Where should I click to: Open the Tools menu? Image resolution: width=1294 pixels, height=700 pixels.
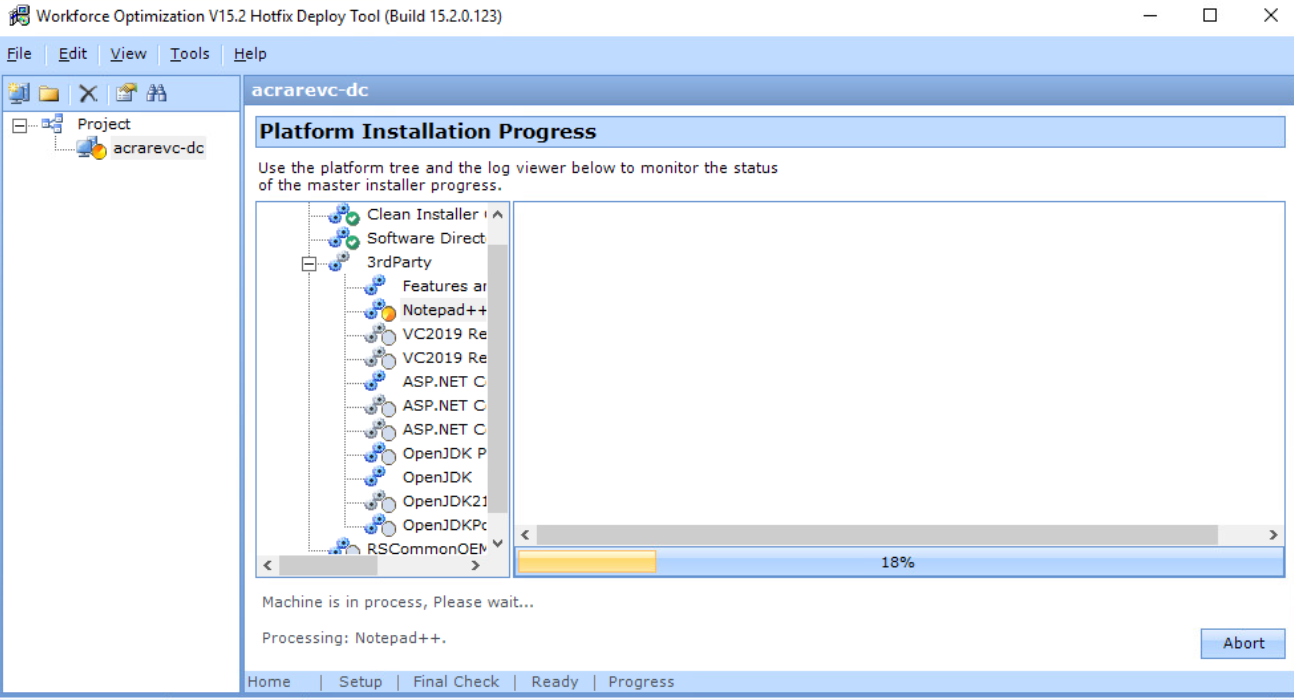pos(189,54)
